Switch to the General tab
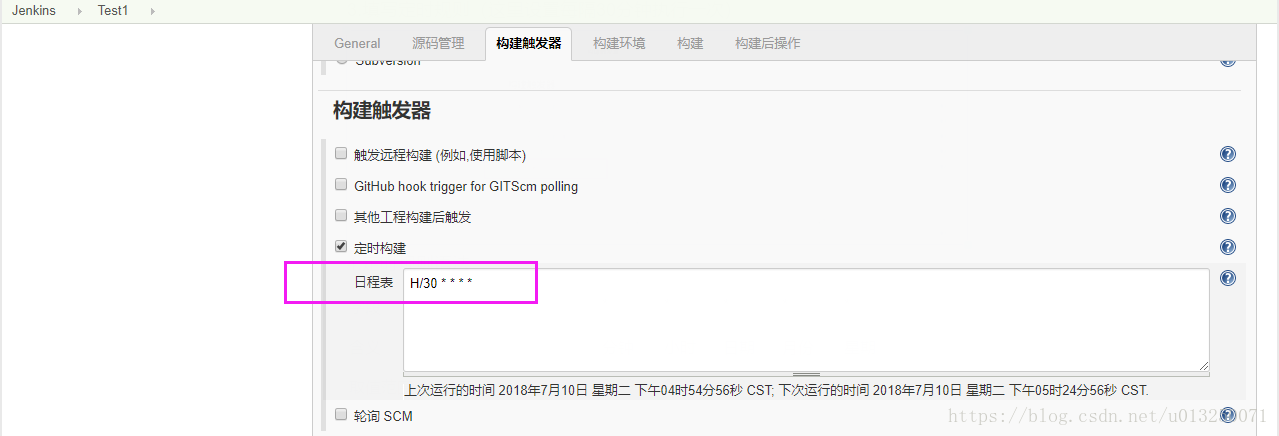The height and width of the screenshot is (436, 1279). (357, 43)
